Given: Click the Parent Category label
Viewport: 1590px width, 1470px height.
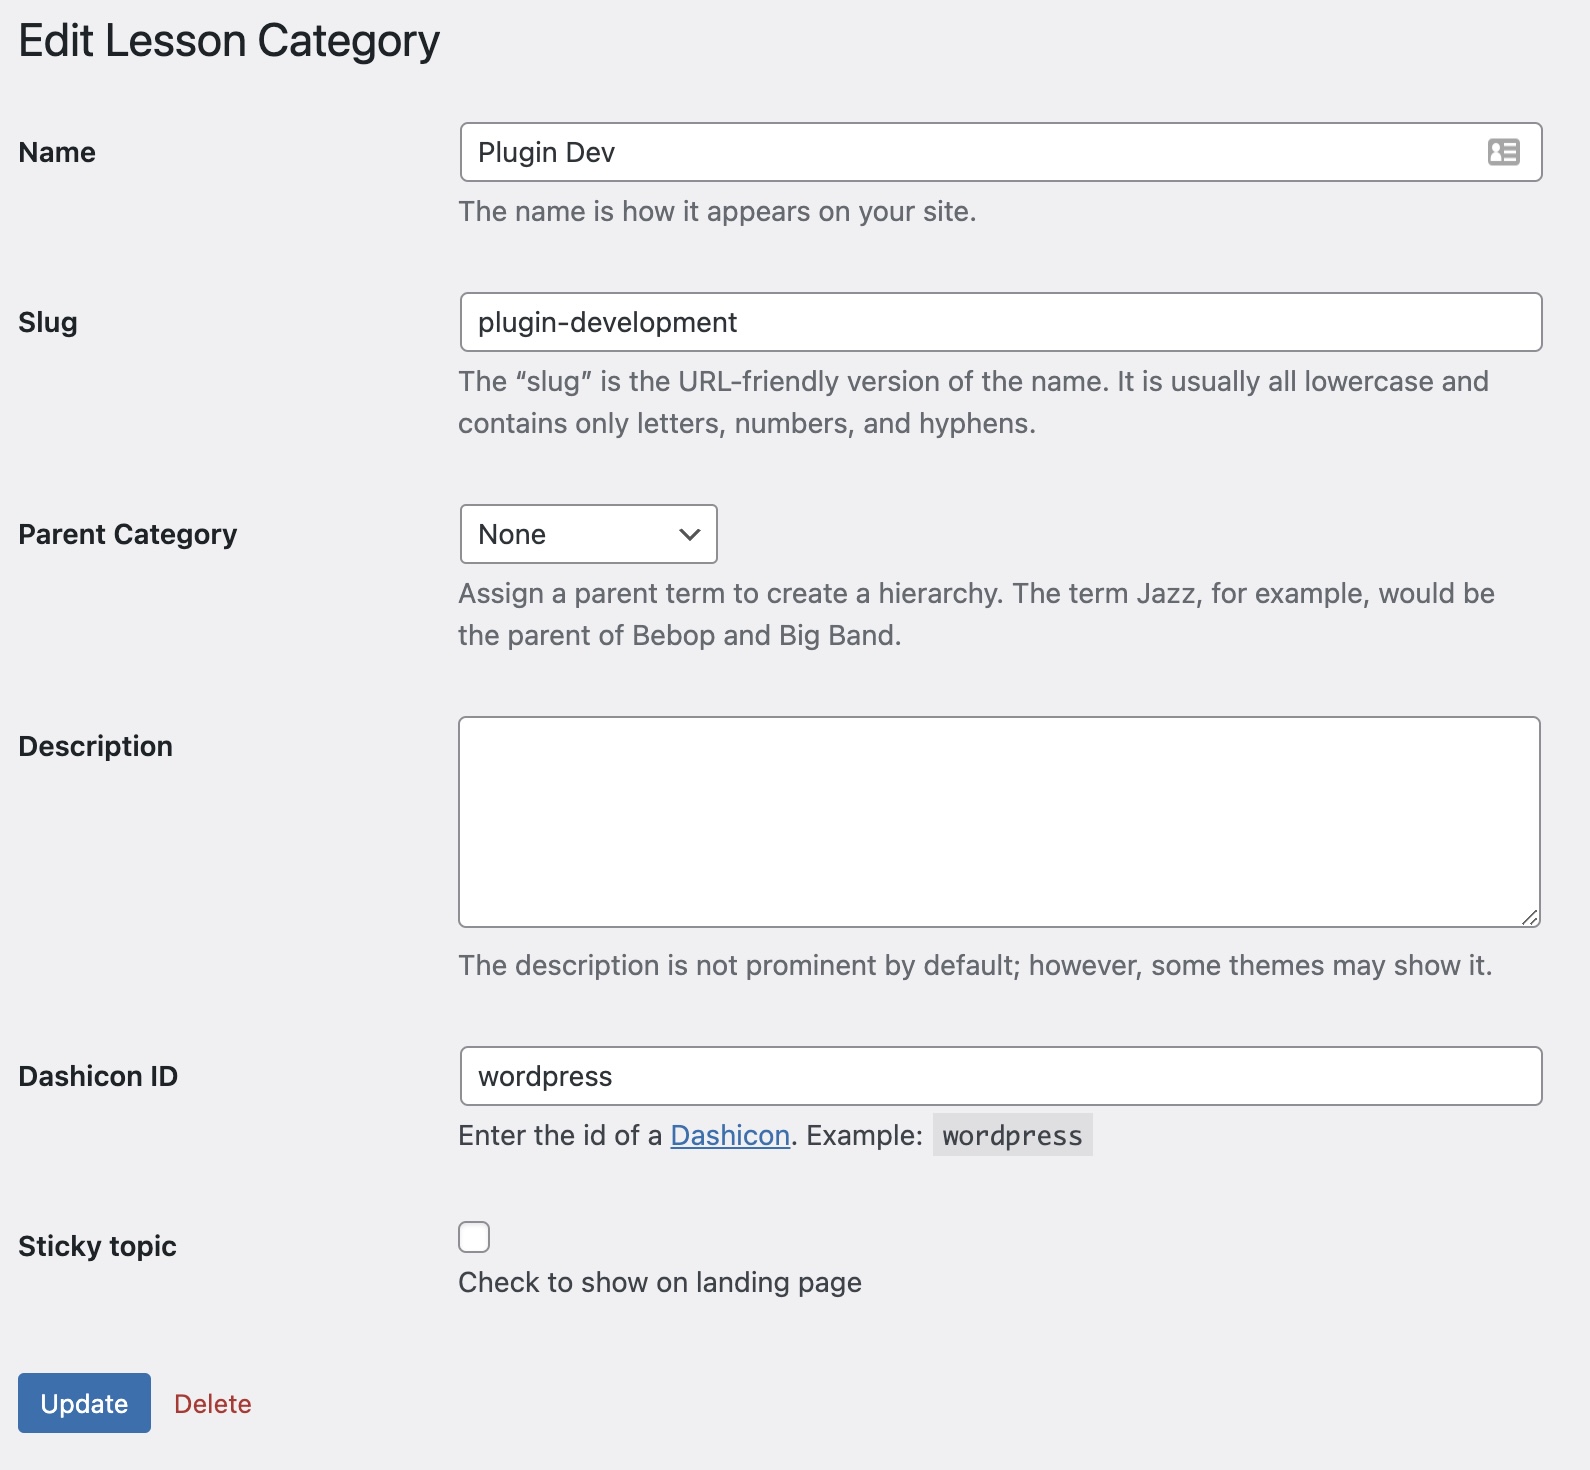Looking at the screenshot, I should pyautogui.click(x=128, y=534).
